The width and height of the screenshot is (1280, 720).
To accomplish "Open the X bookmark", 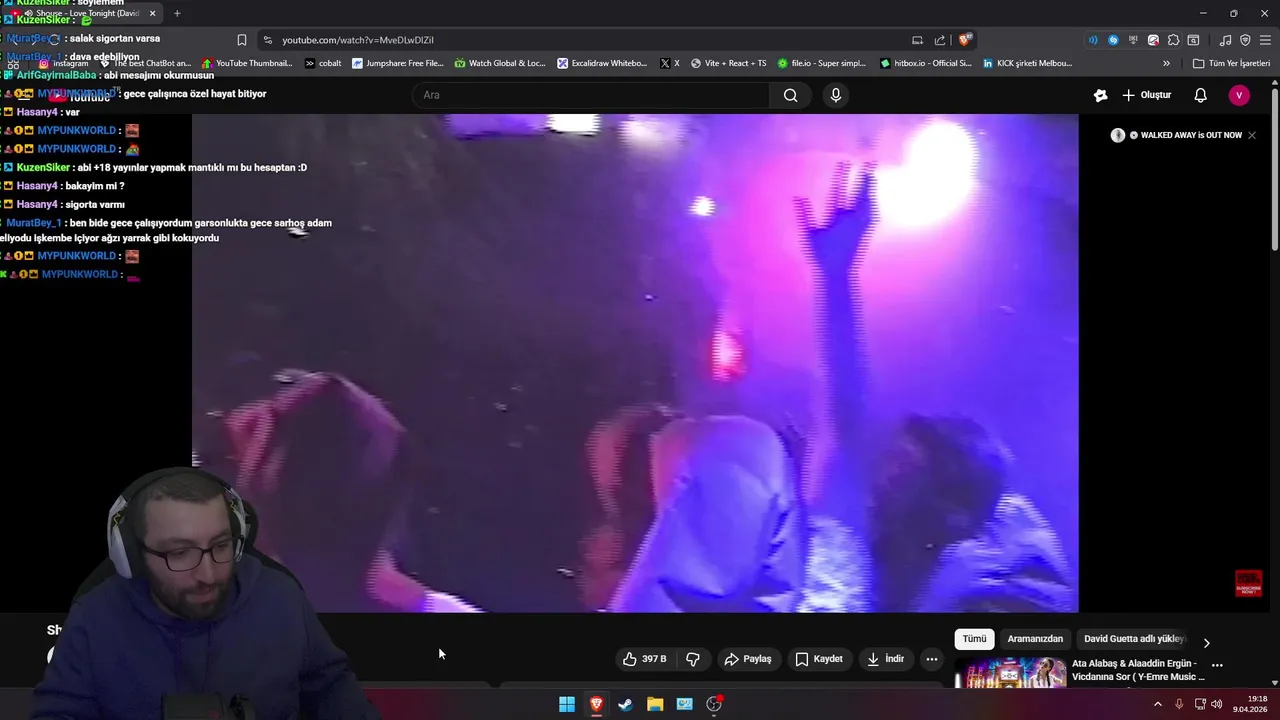I will [x=670, y=63].
